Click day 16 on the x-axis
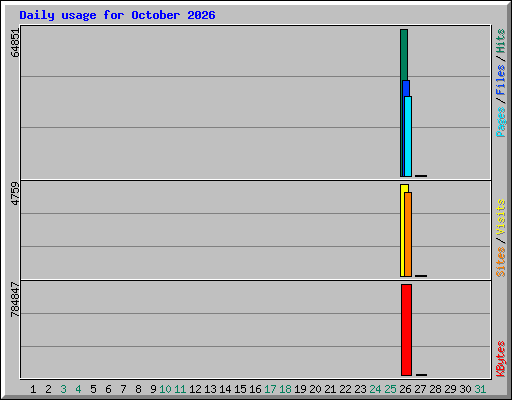 [x=255, y=389]
